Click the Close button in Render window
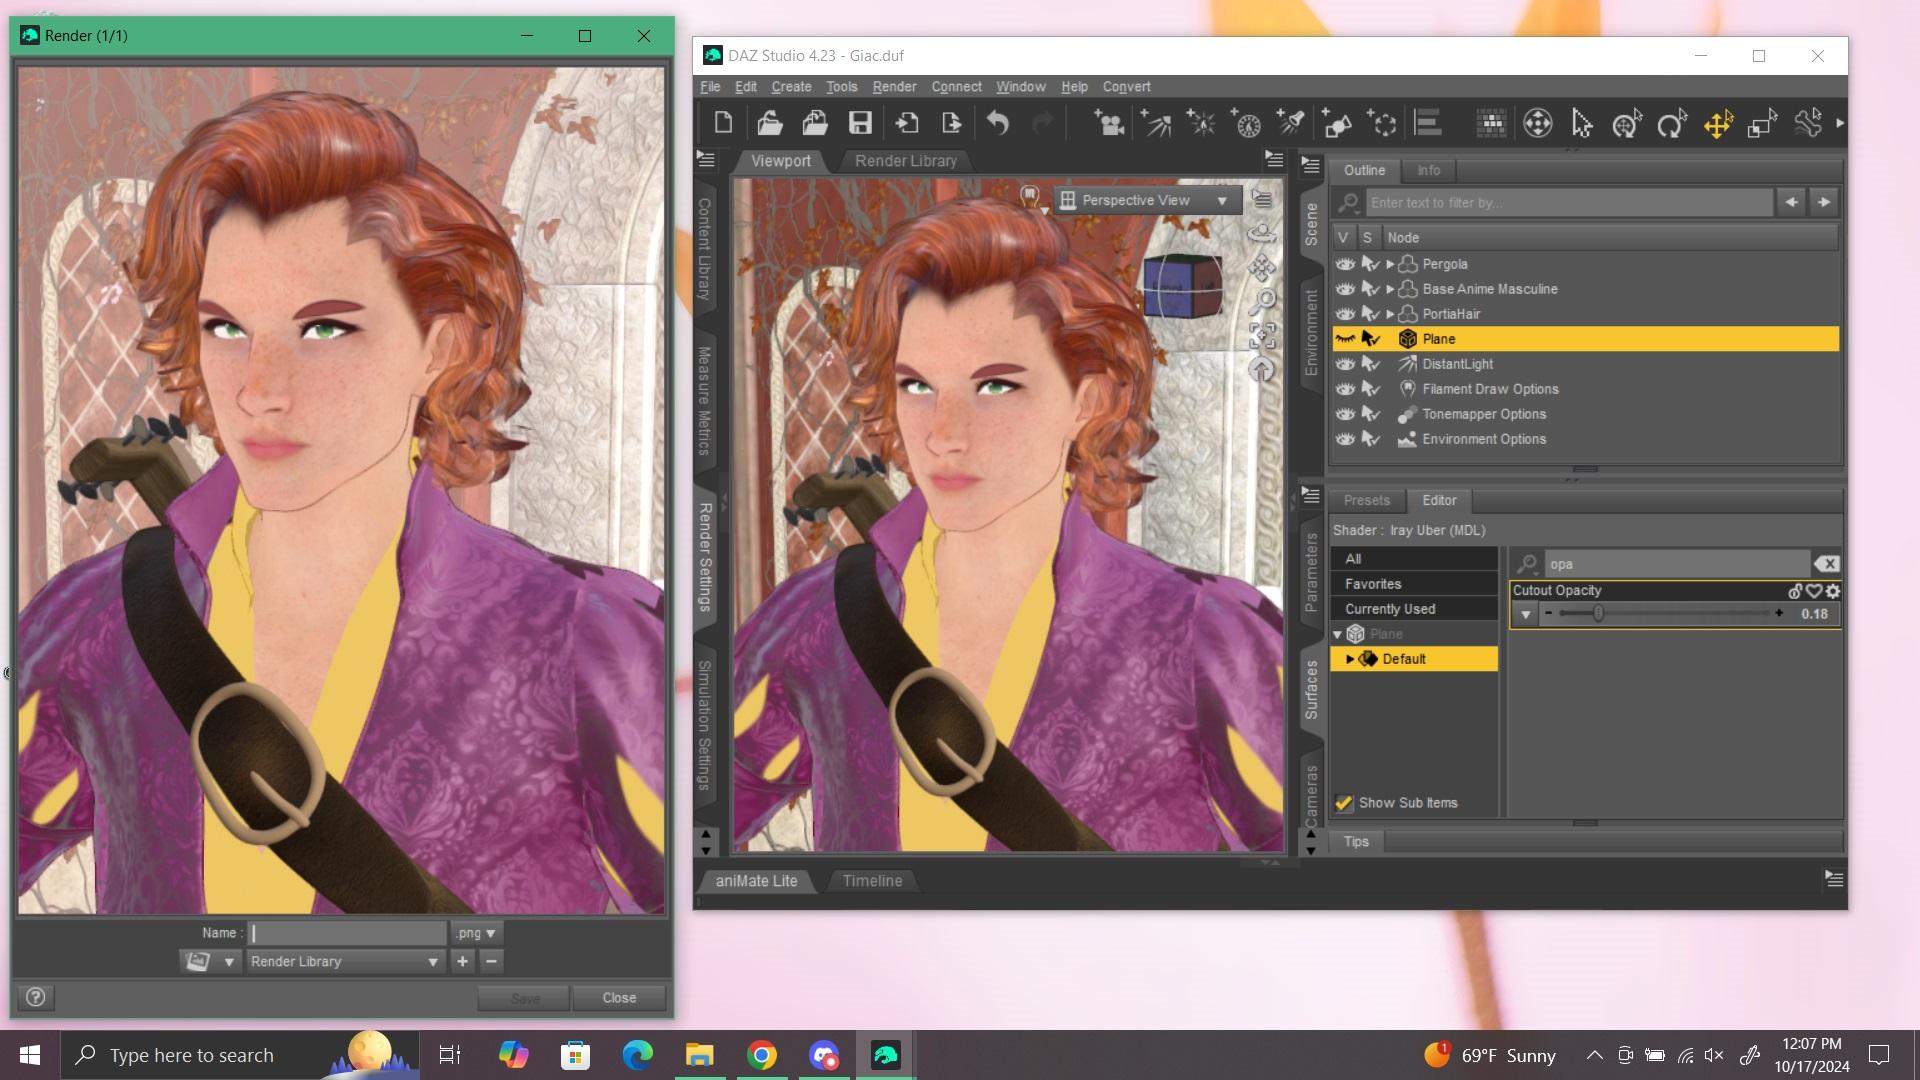This screenshot has width=1920, height=1080. [x=618, y=998]
